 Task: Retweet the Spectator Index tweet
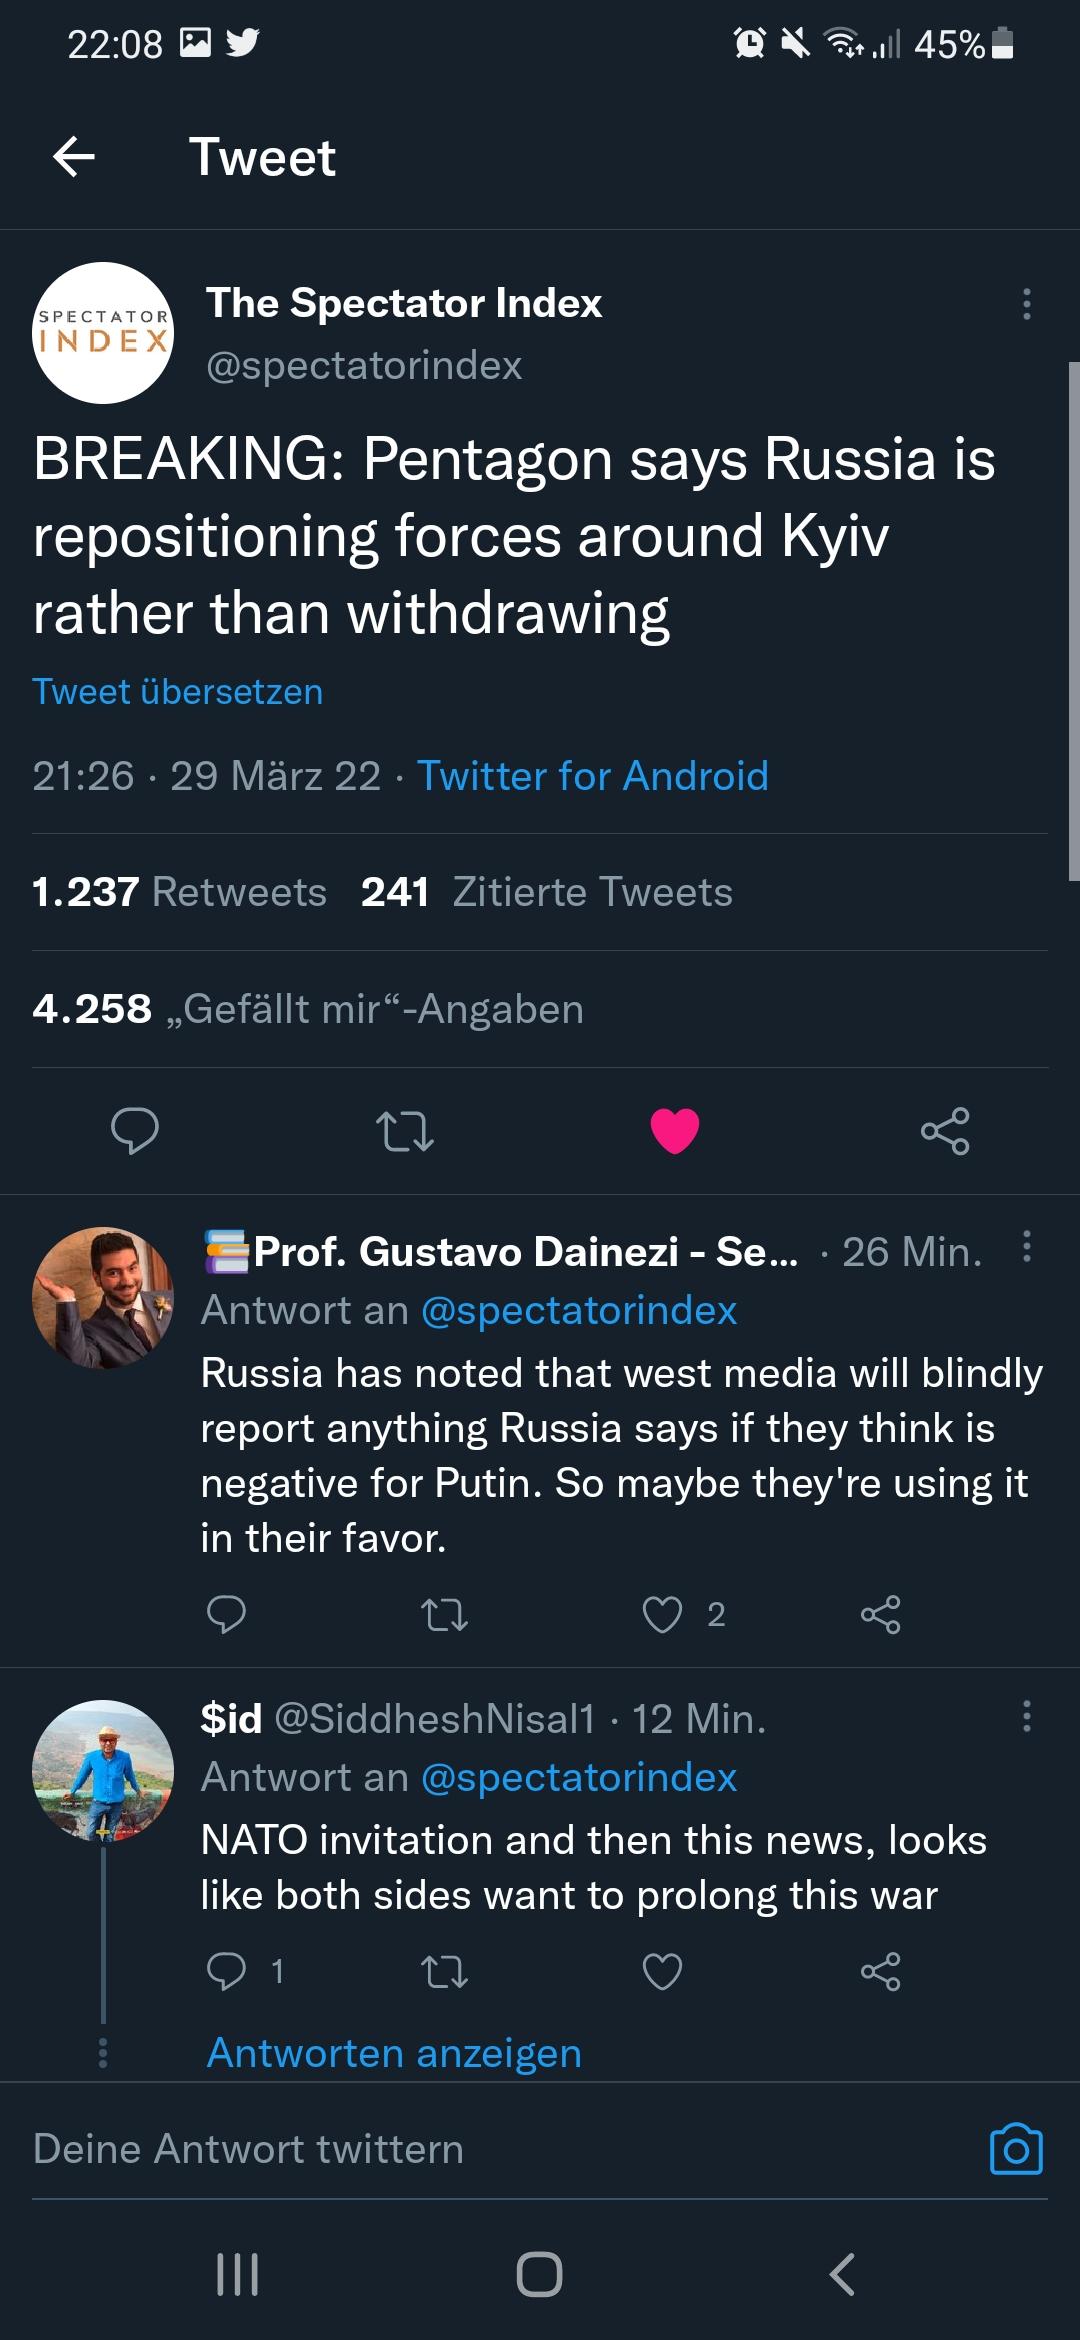pos(404,1131)
